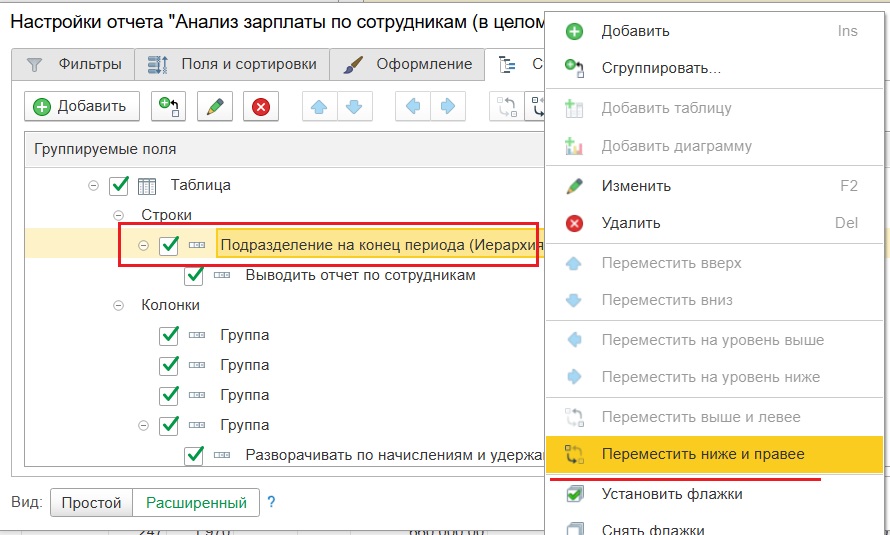Switch to Поля и сортировки tab
Screen dimensions: 890x535
232,64
